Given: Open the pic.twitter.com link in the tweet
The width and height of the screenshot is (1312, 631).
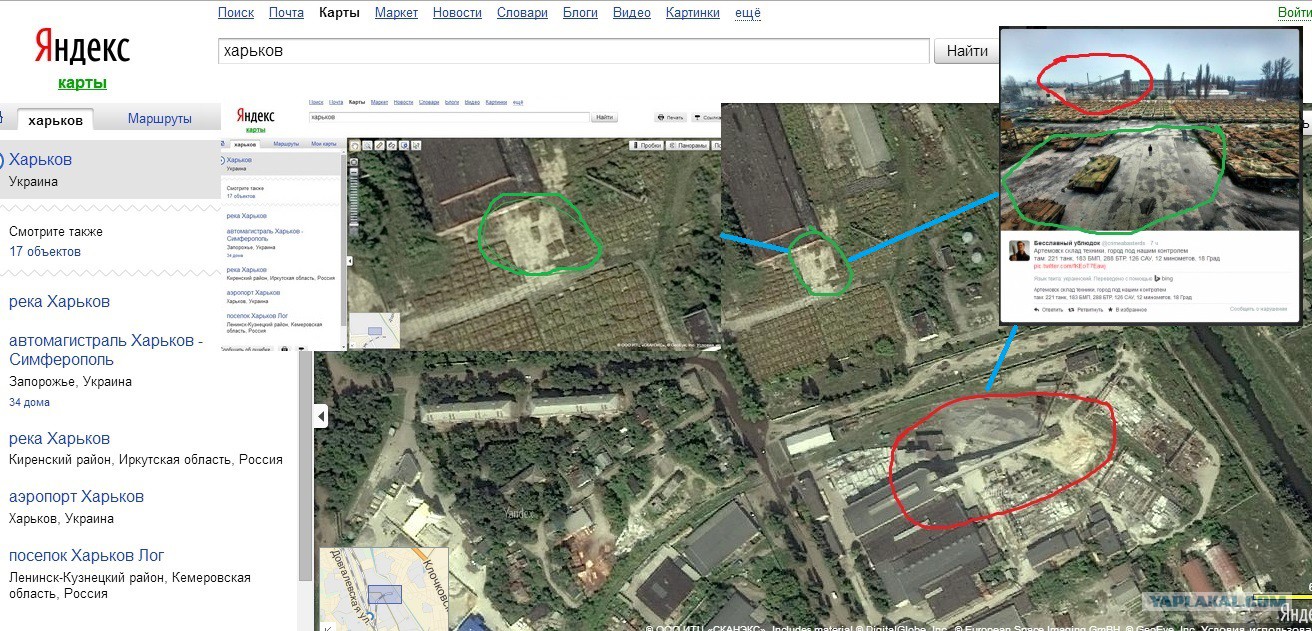Looking at the screenshot, I should pyautogui.click(x=1069, y=266).
